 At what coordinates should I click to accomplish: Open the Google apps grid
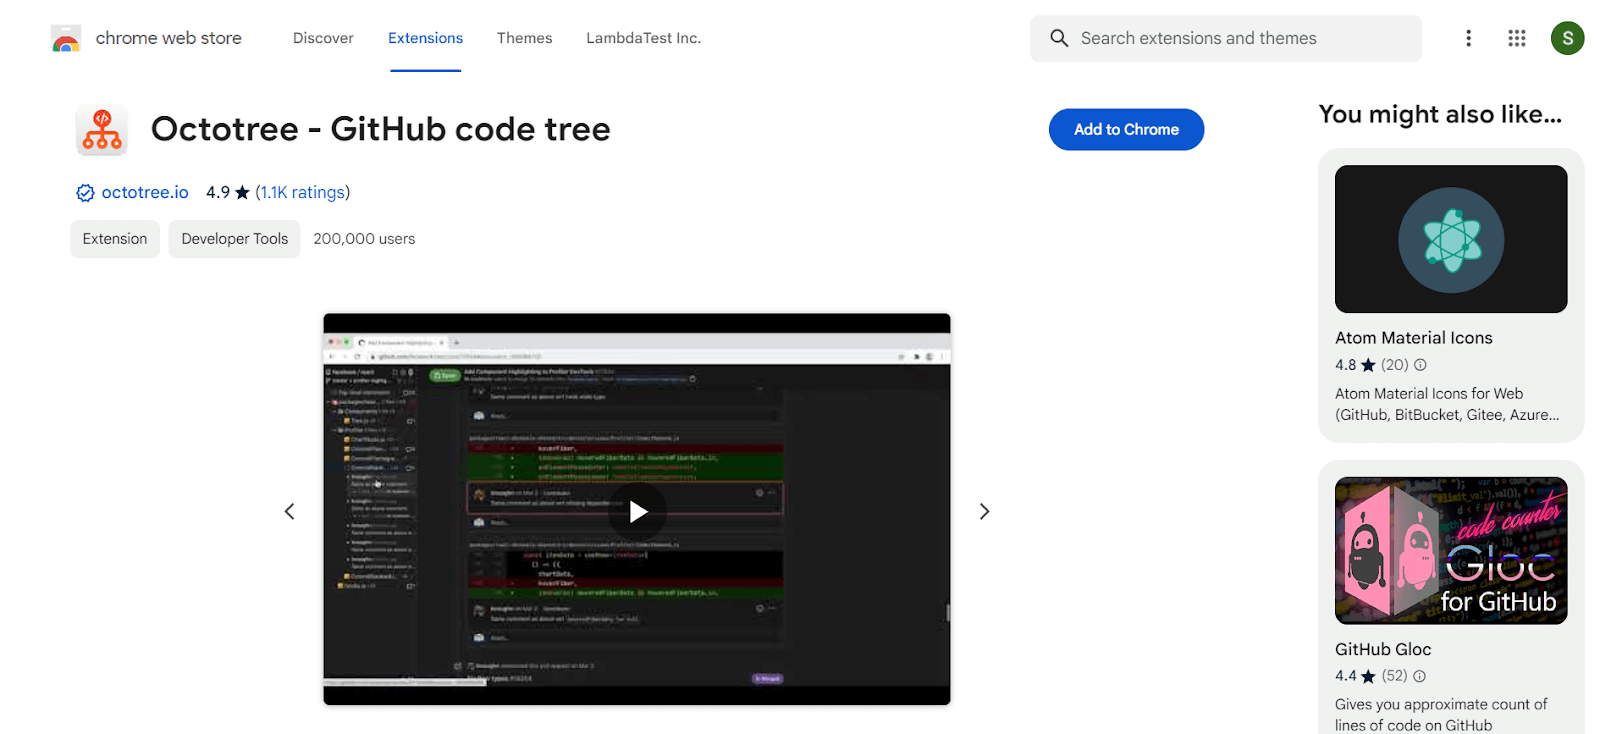(1517, 38)
